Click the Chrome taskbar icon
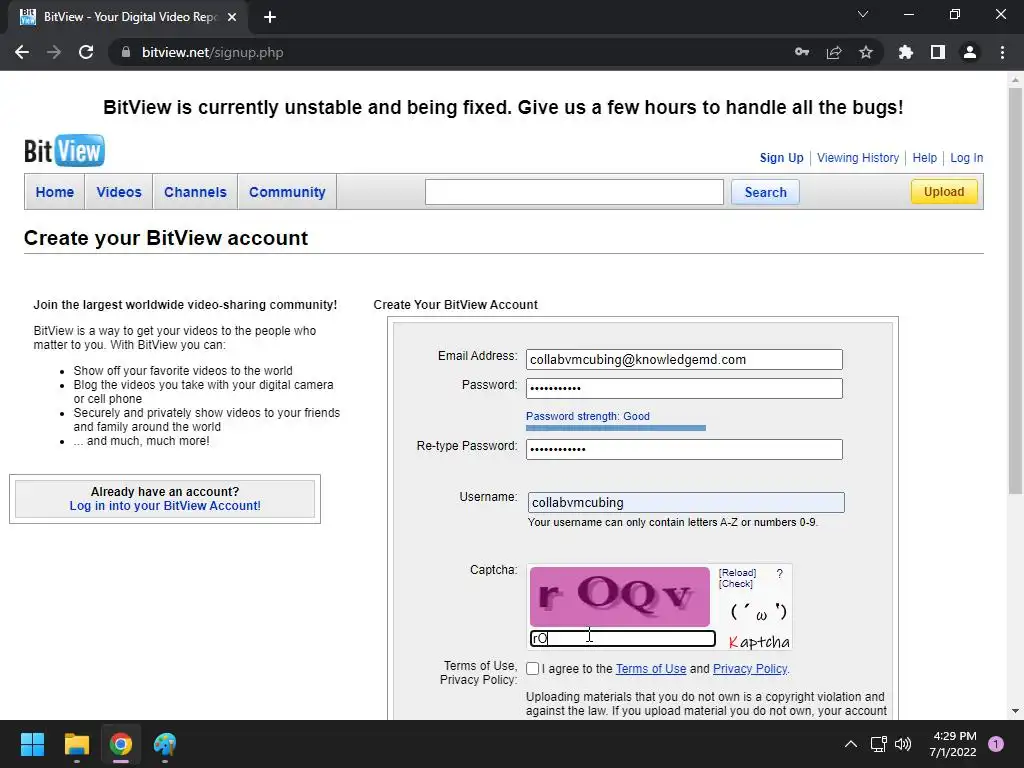This screenshot has height=768, width=1024. (x=121, y=744)
